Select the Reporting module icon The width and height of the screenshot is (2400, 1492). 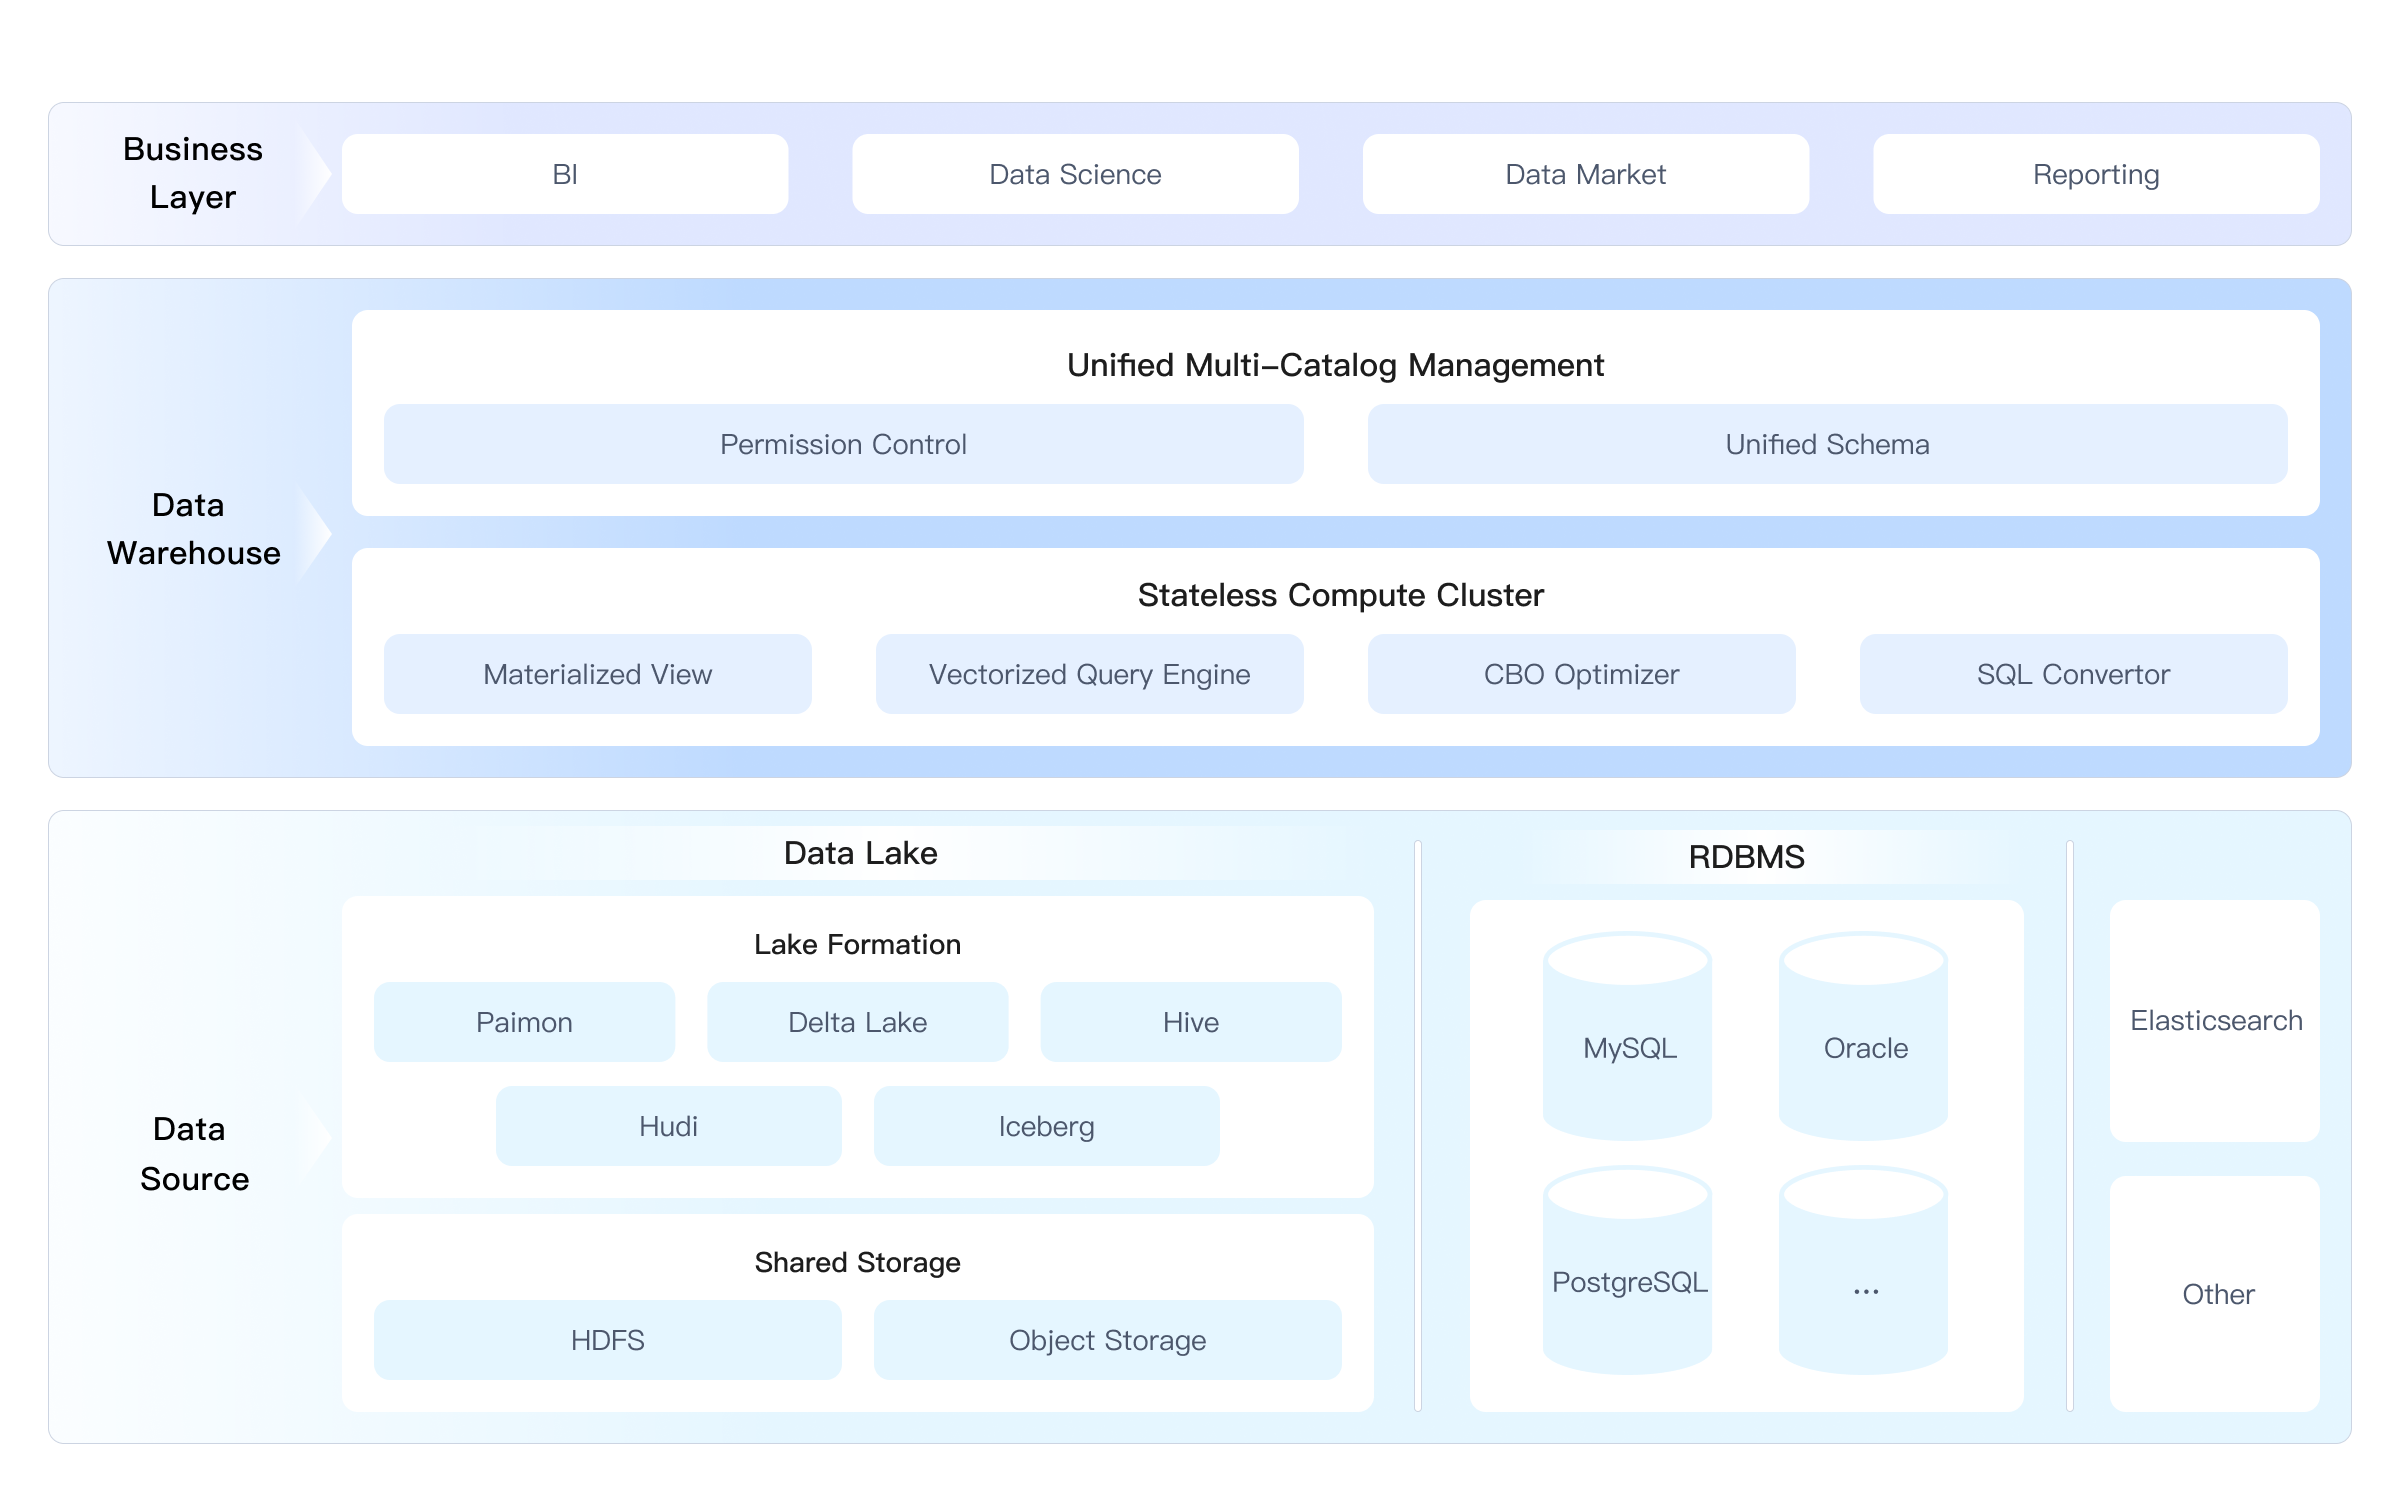[x=2092, y=174]
